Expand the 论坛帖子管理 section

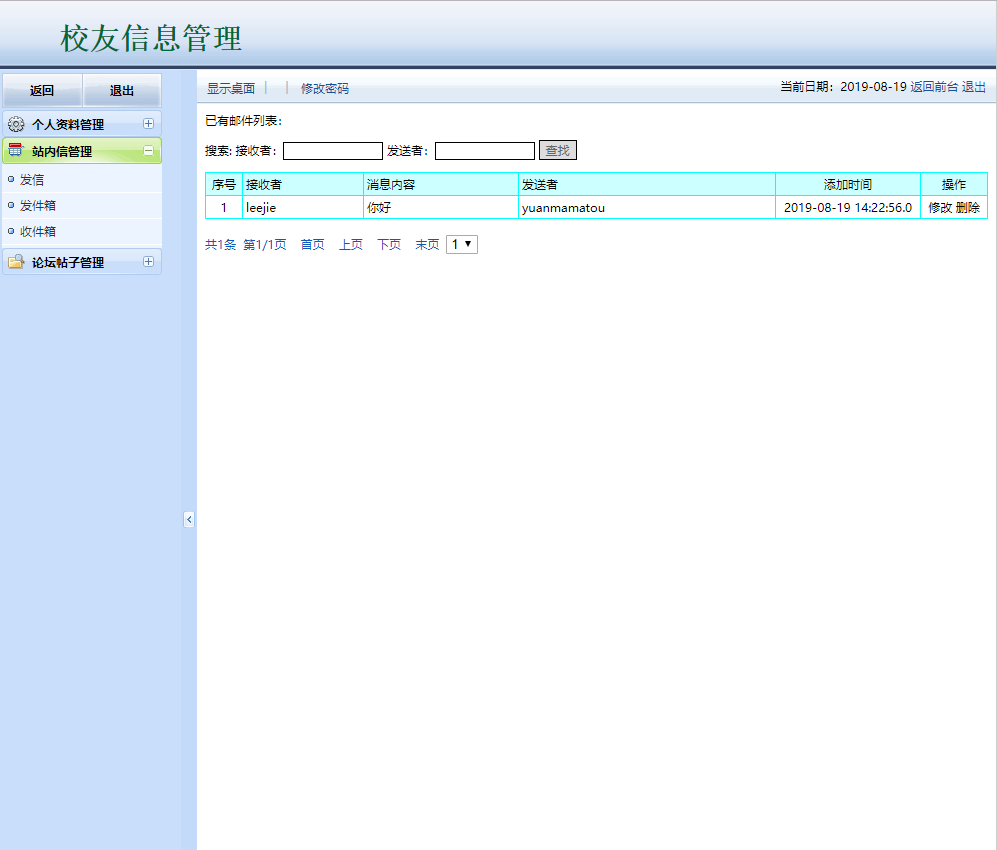tap(151, 262)
